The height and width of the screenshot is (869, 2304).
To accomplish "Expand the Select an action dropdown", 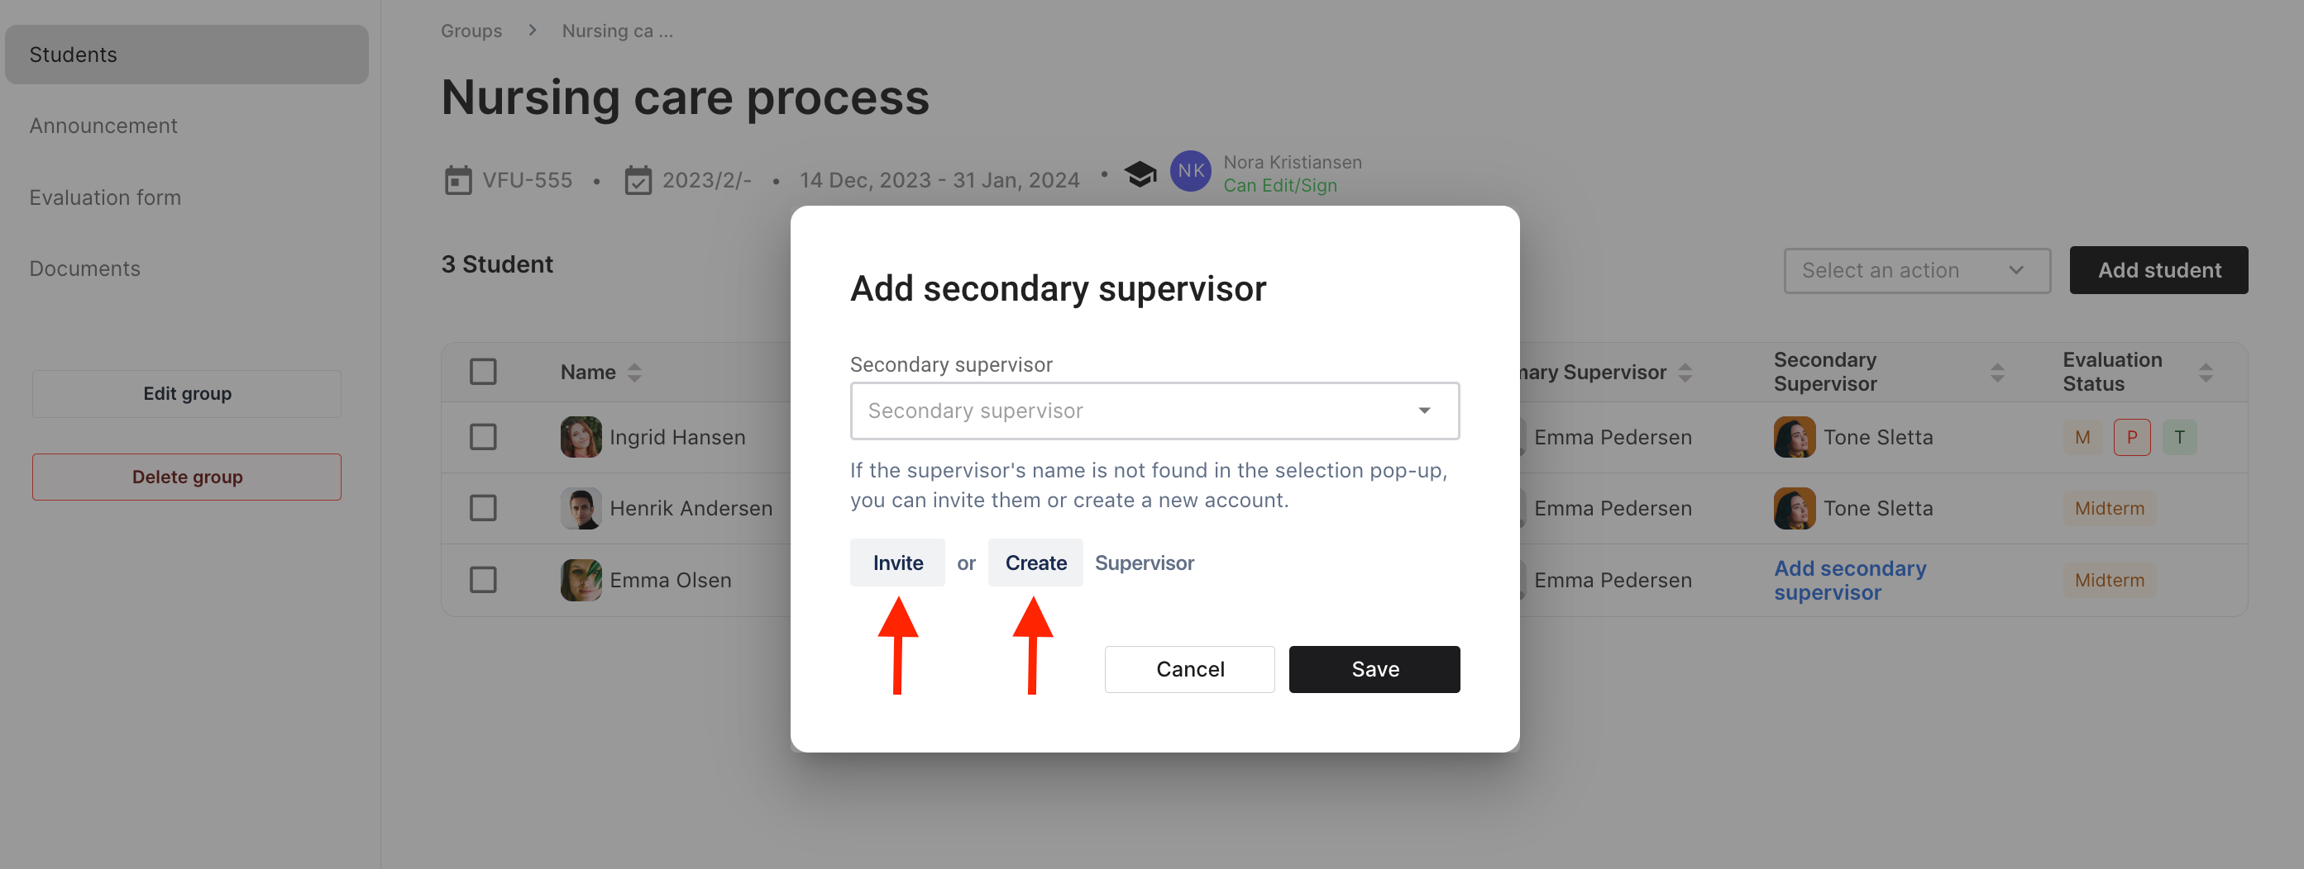I will tap(1916, 270).
